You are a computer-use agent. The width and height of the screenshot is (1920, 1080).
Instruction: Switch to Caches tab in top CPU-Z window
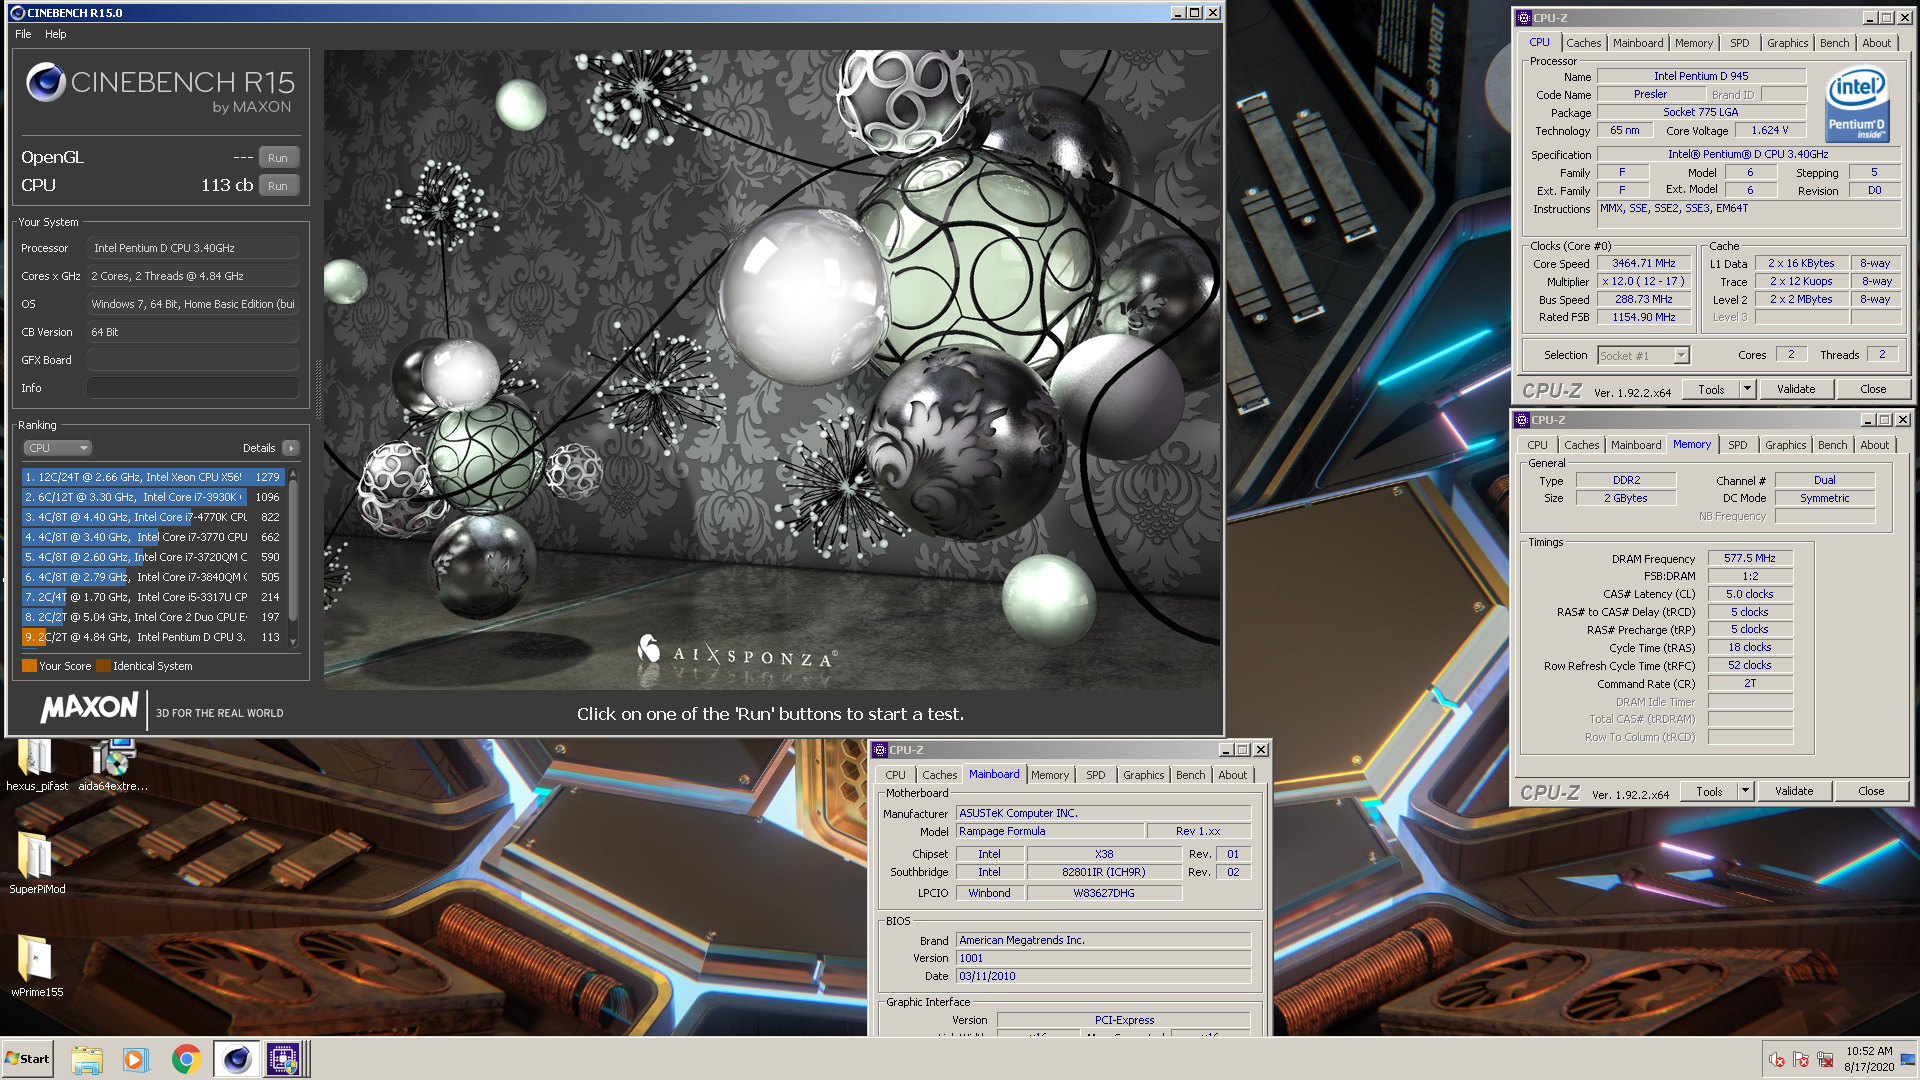[x=1583, y=43]
